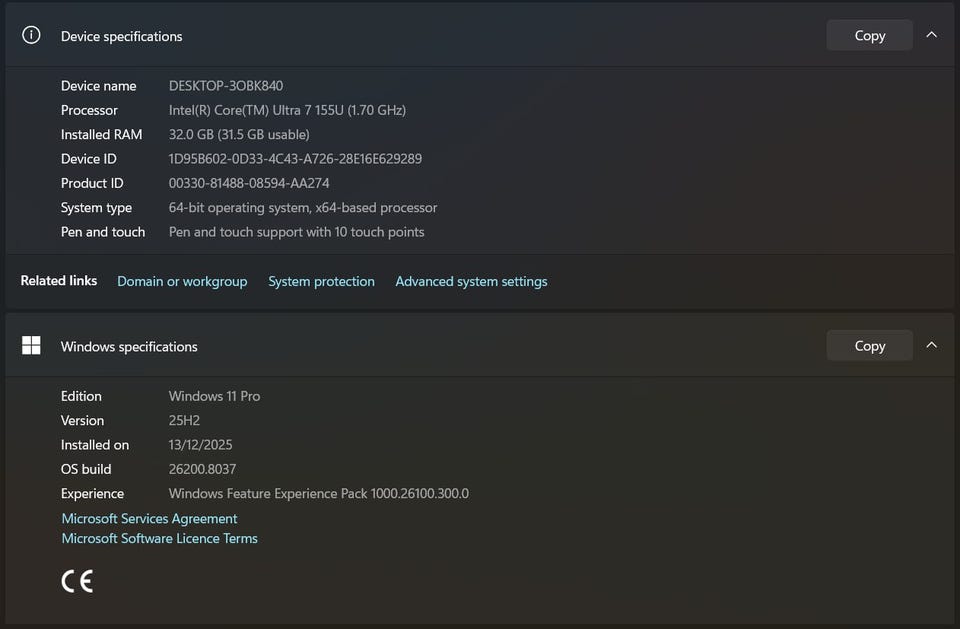Open the System protection link

point(321,281)
